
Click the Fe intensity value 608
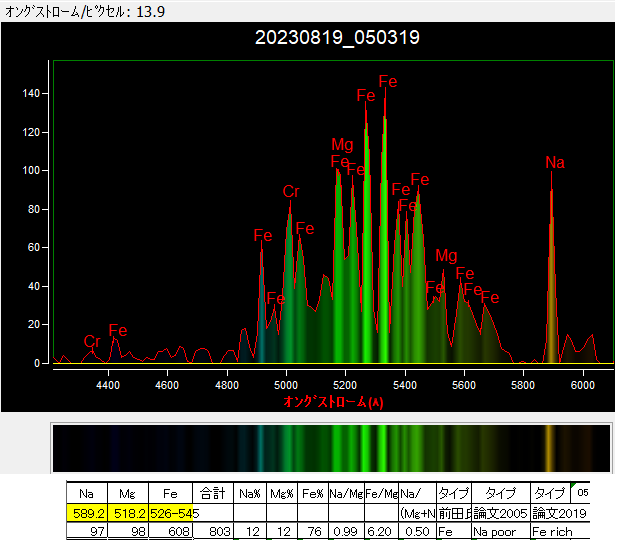coord(173,532)
